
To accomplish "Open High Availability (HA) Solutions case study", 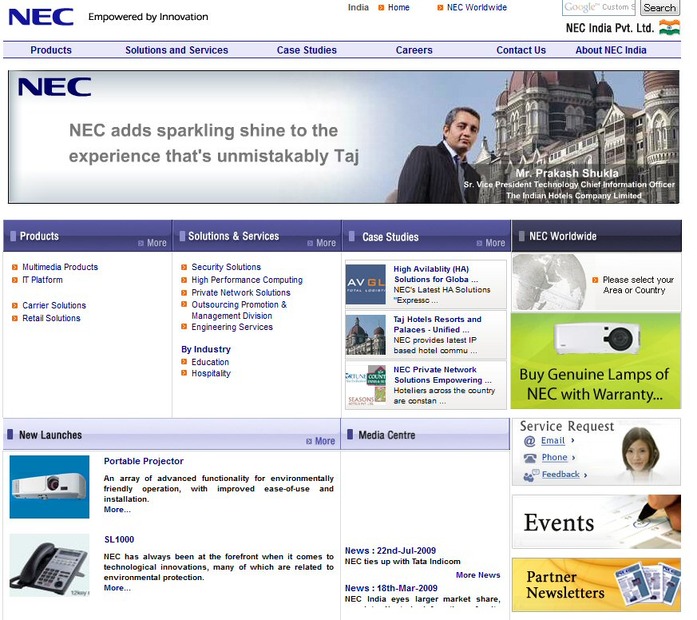I will coord(436,274).
